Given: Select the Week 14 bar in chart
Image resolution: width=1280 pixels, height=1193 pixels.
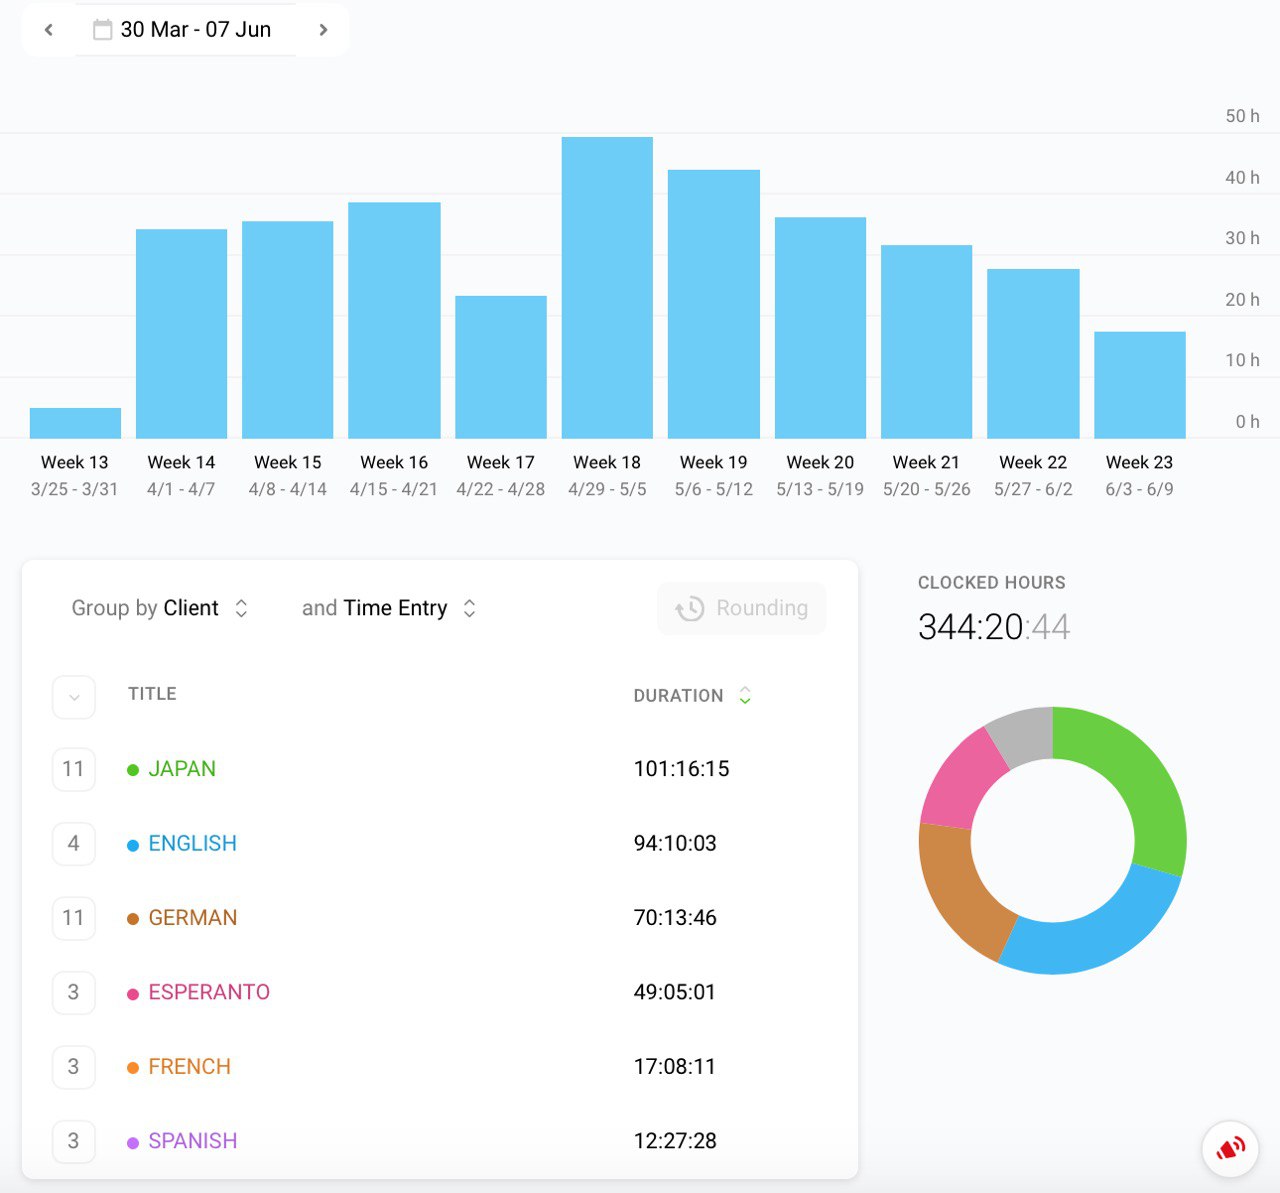Looking at the screenshot, I should coord(181,334).
